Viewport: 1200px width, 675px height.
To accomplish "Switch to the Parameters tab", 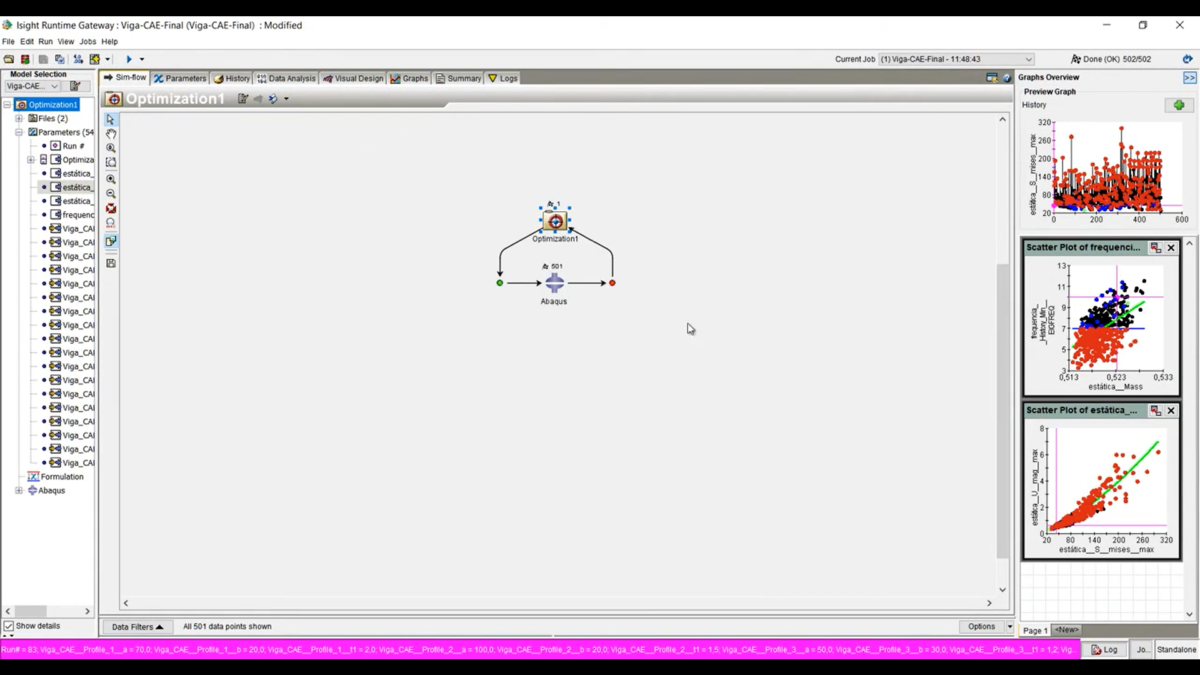I will (x=180, y=78).
